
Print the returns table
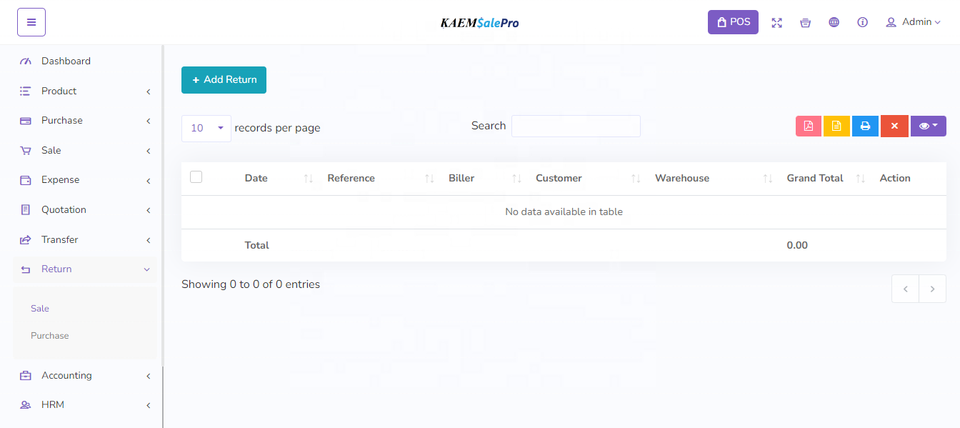coord(865,126)
